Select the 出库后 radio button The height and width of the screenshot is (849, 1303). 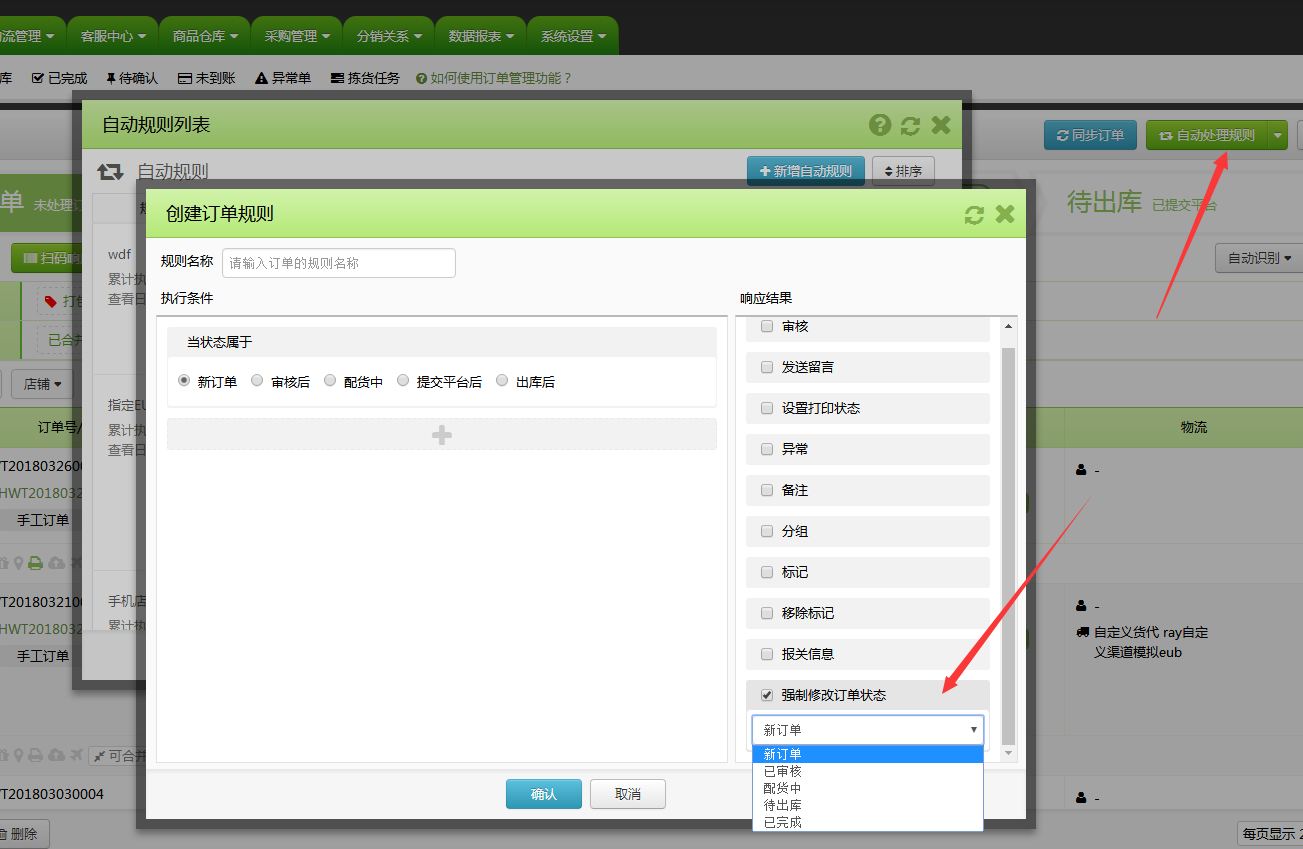click(502, 381)
